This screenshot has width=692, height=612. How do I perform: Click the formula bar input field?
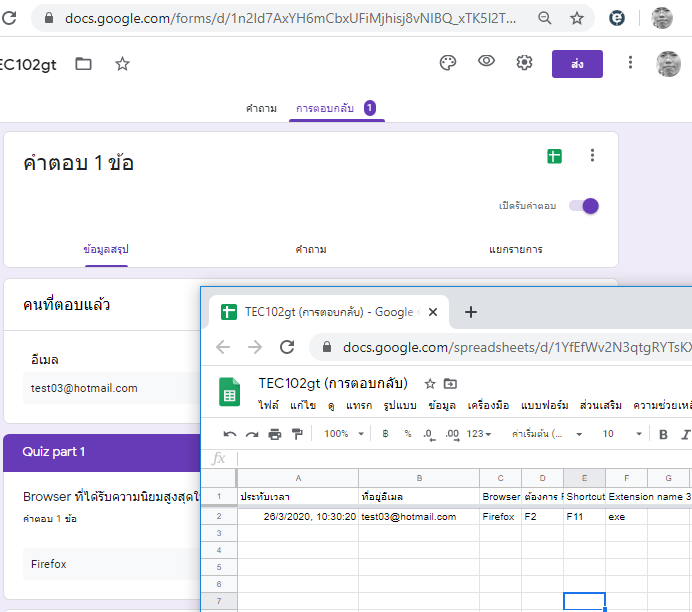point(460,458)
